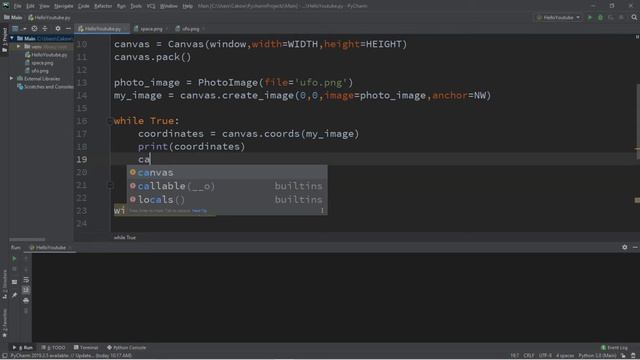
Task: Open the VCS menu
Action: pos(151,6)
